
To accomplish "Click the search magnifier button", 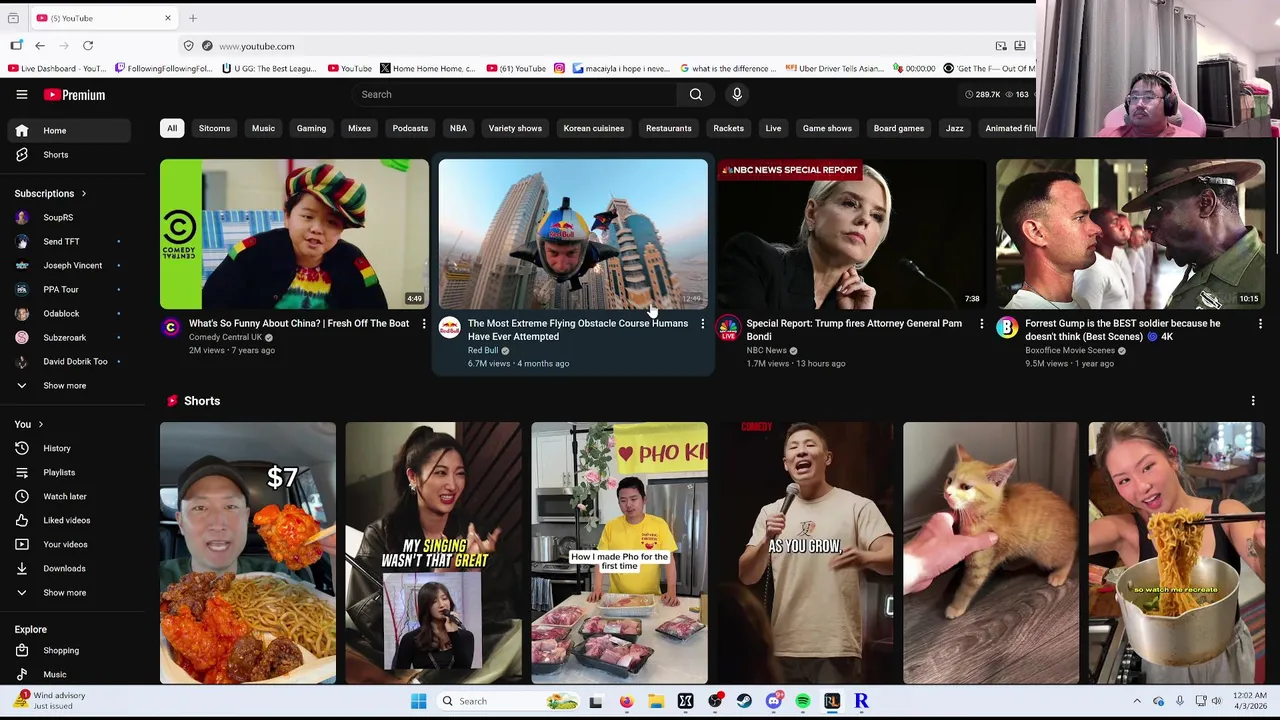I will click(696, 94).
